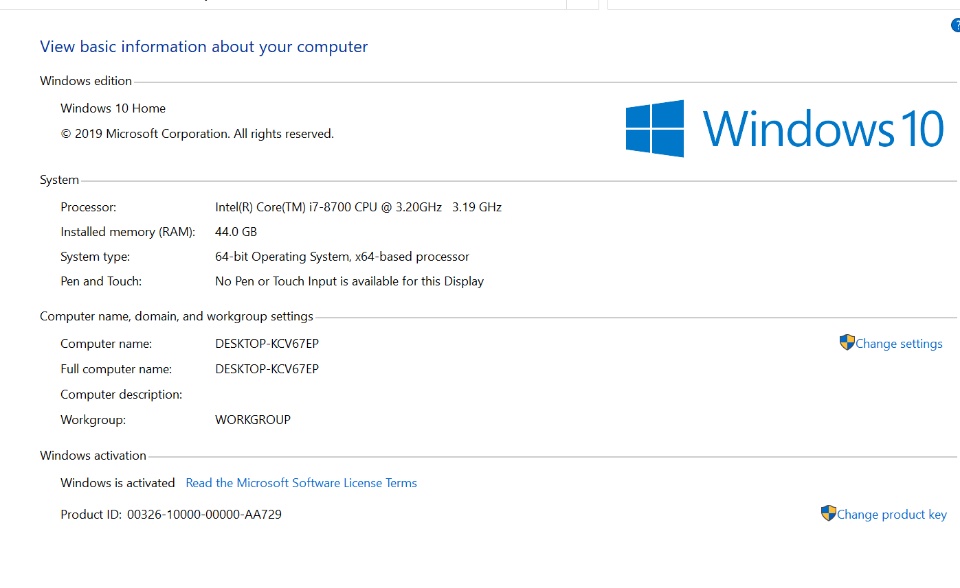Screen dimensions: 960x588
Task: Click the shield icon beside Change product key
Action: pos(828,513)
